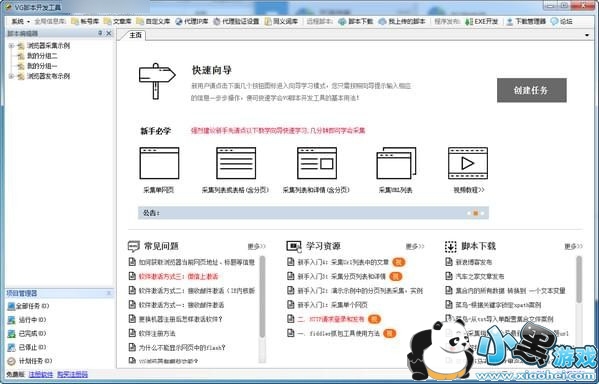Click the 常见问题 speech bubble icon
The image size is (599, 384).
134,246
